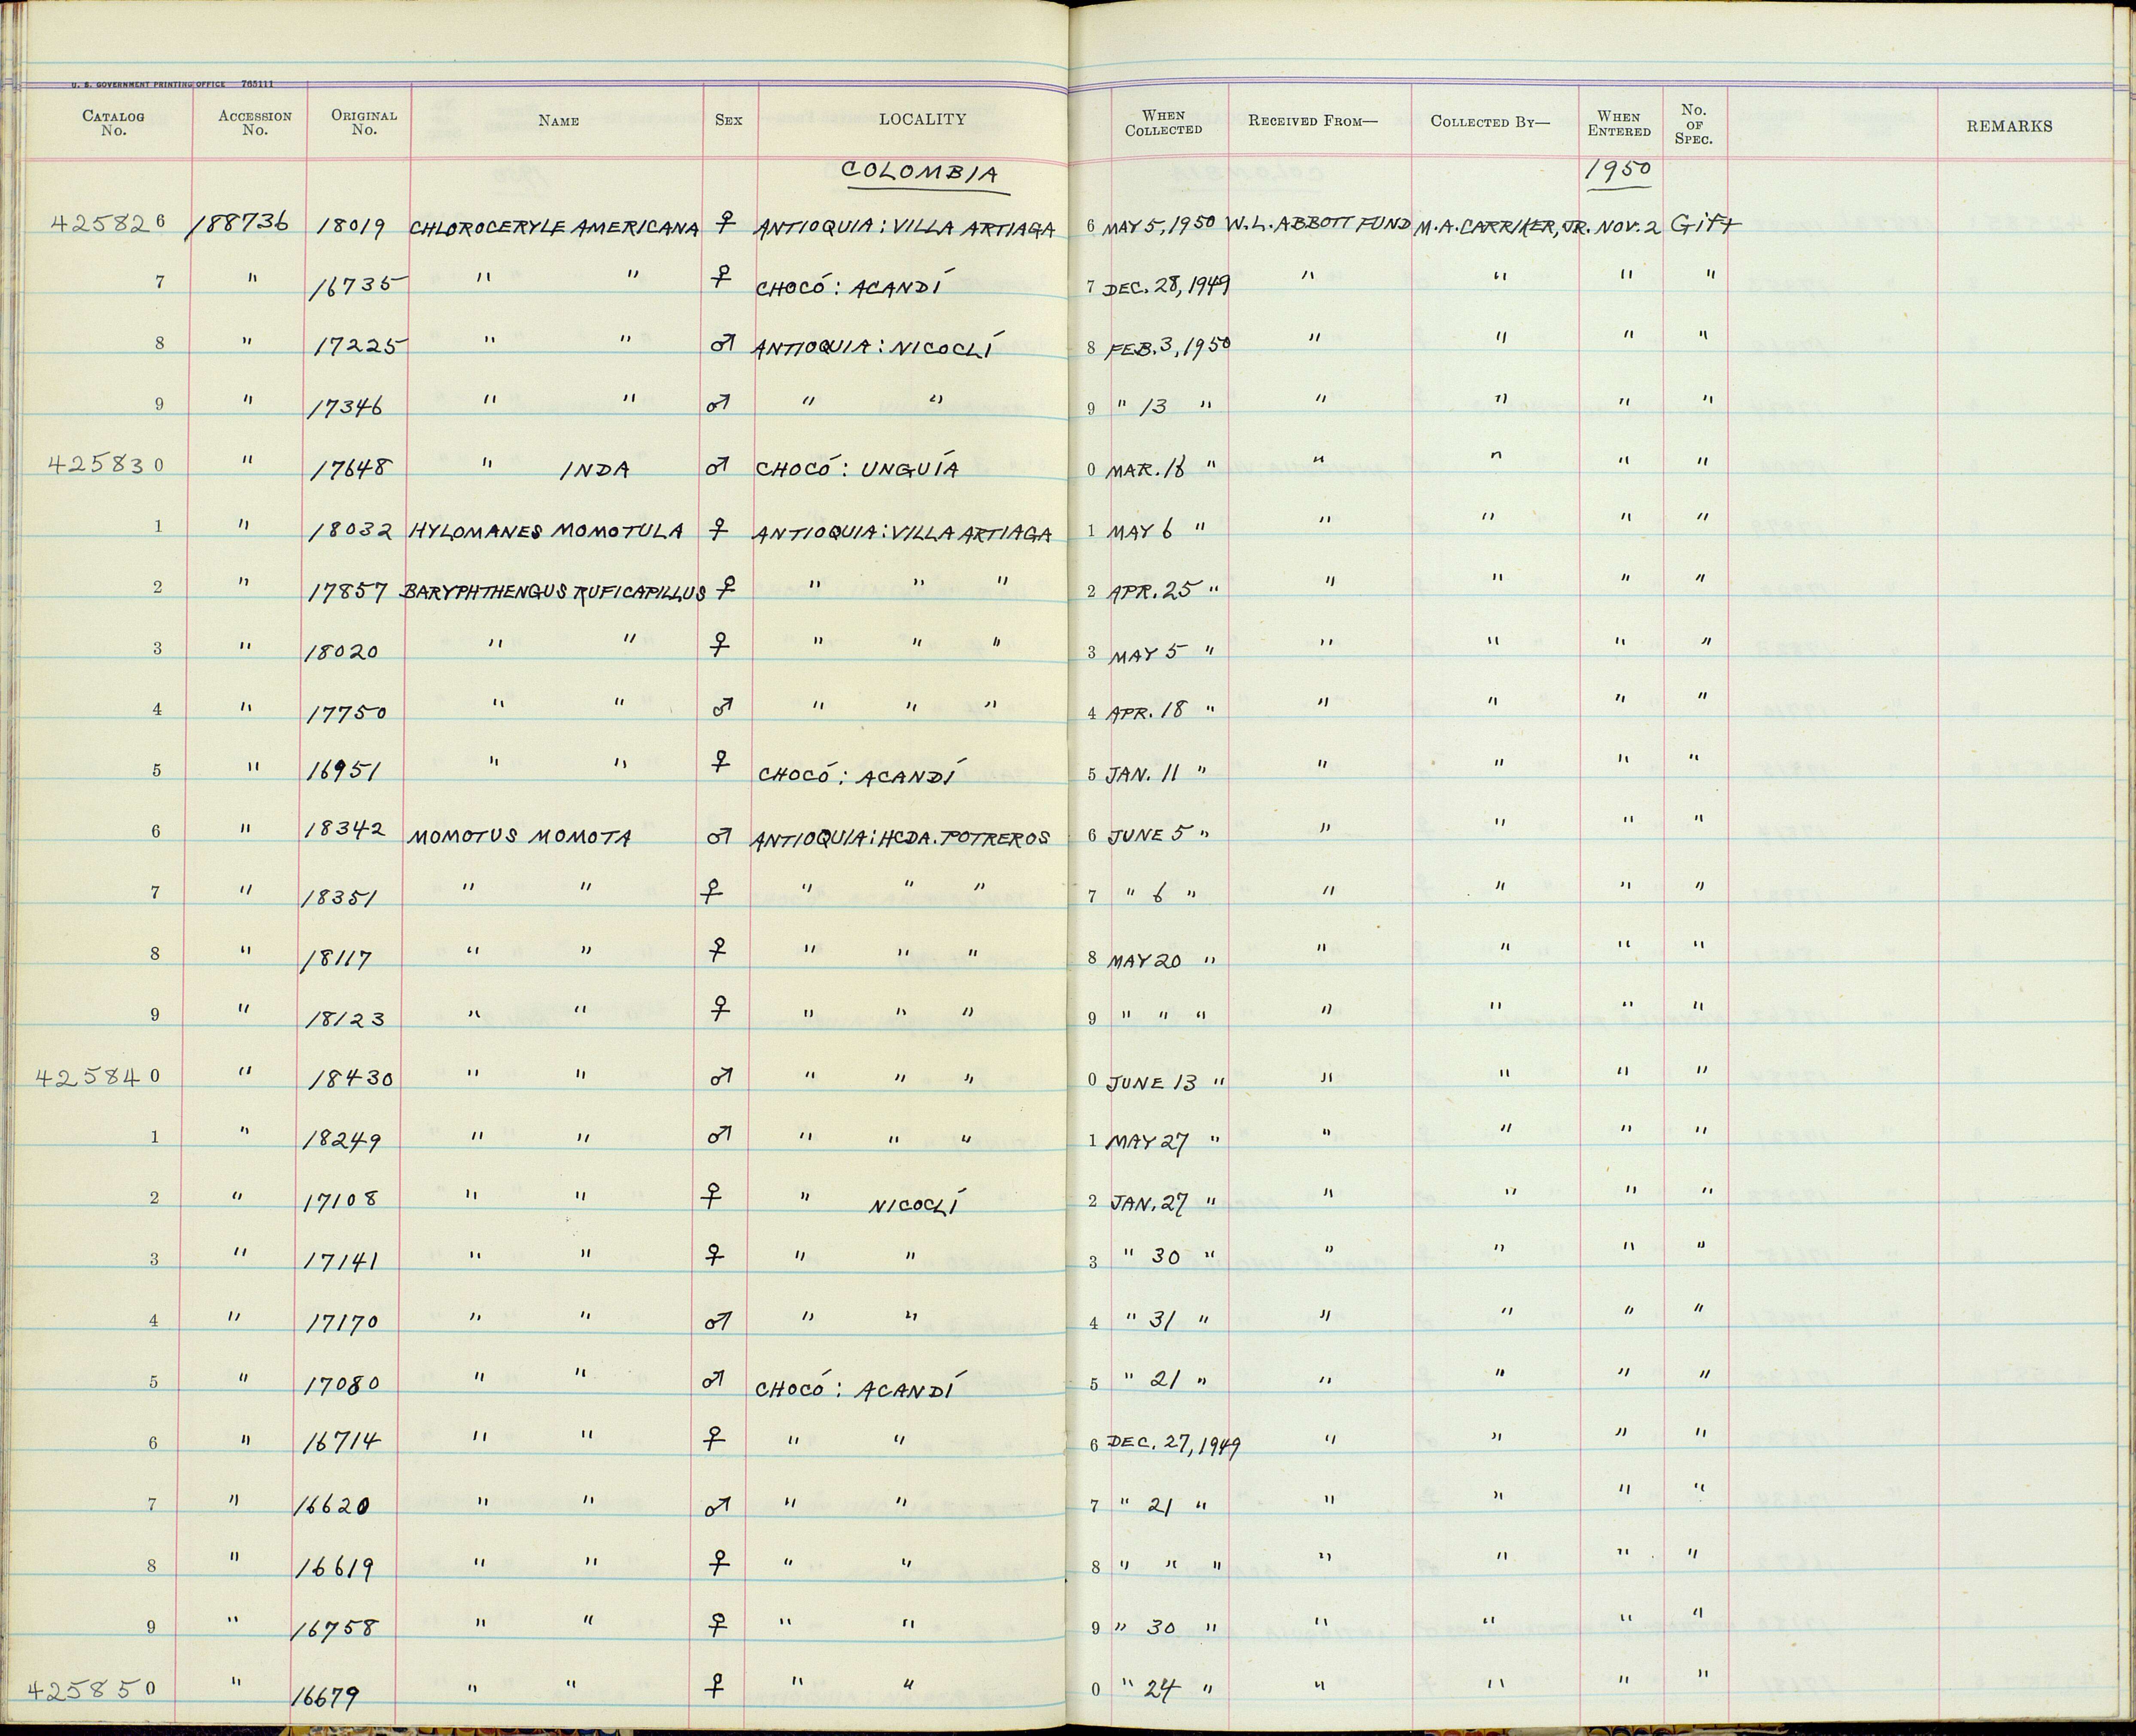Image resolution: width=2136 pixels, height=1736 pixels.
Task: Click the 'When Collected' column header
Action: [1163, 122]
